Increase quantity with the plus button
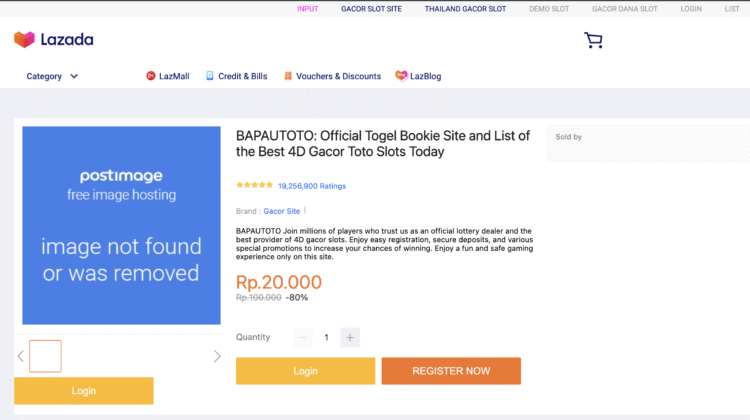 (350, 338)
